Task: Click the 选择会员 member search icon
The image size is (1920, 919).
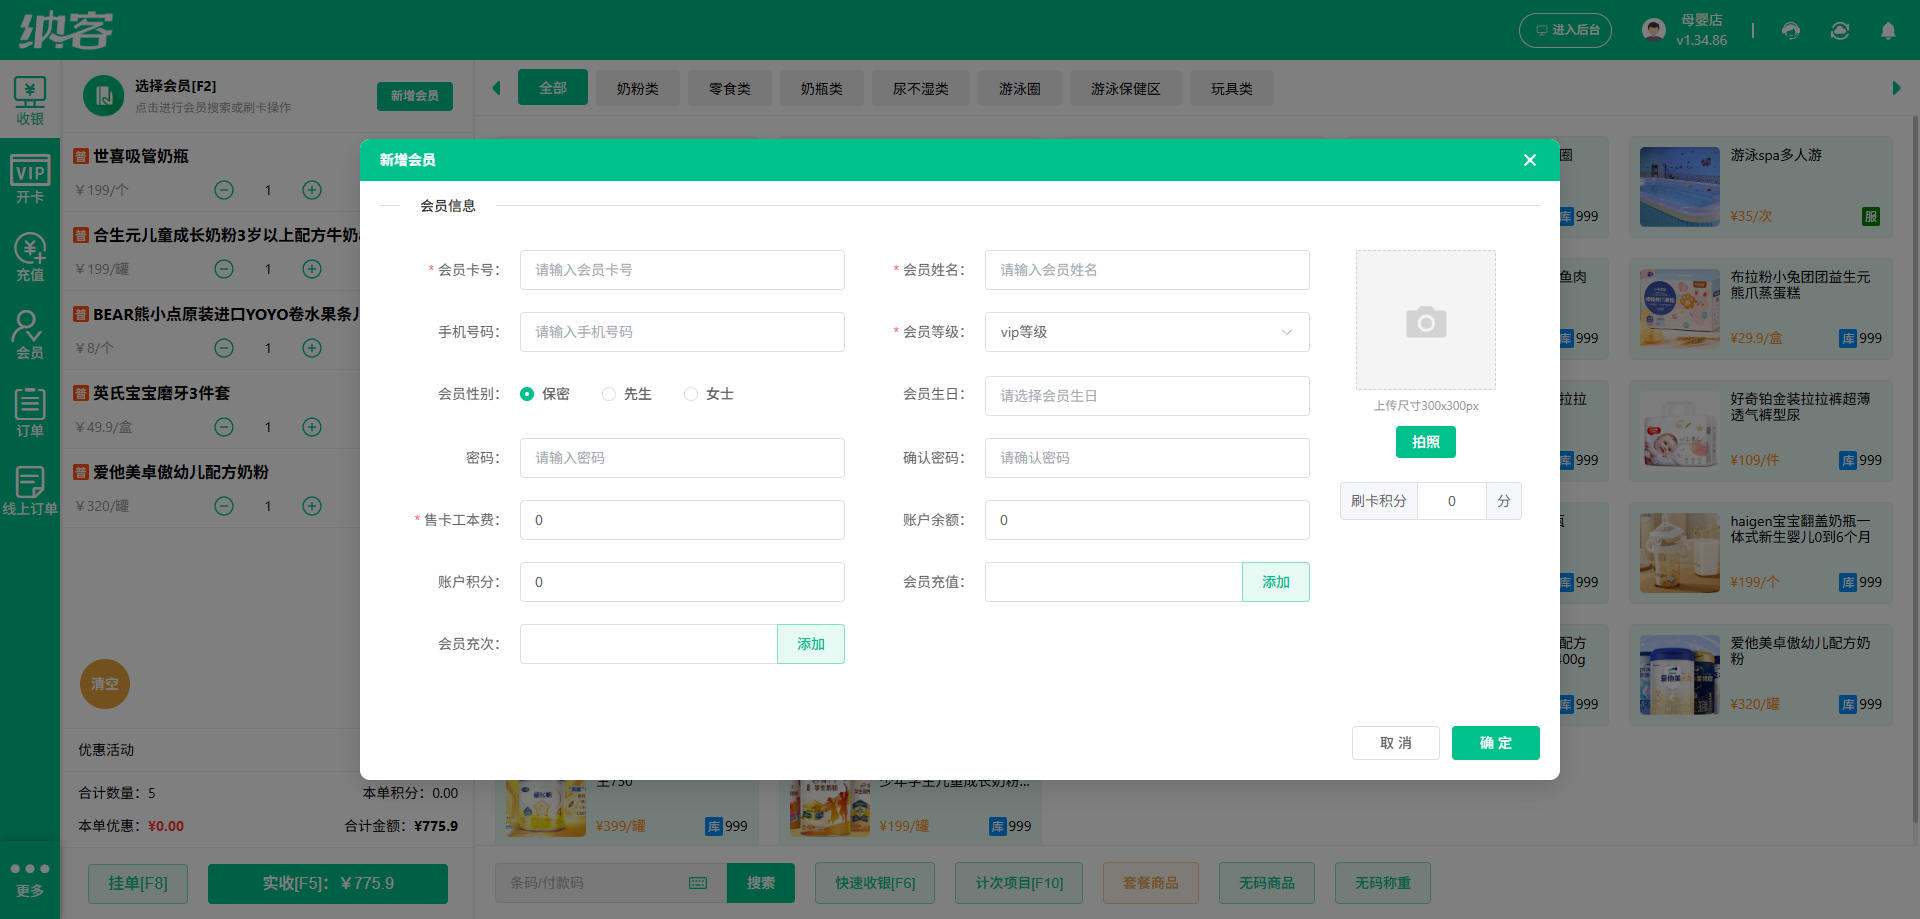Action: 103,96
